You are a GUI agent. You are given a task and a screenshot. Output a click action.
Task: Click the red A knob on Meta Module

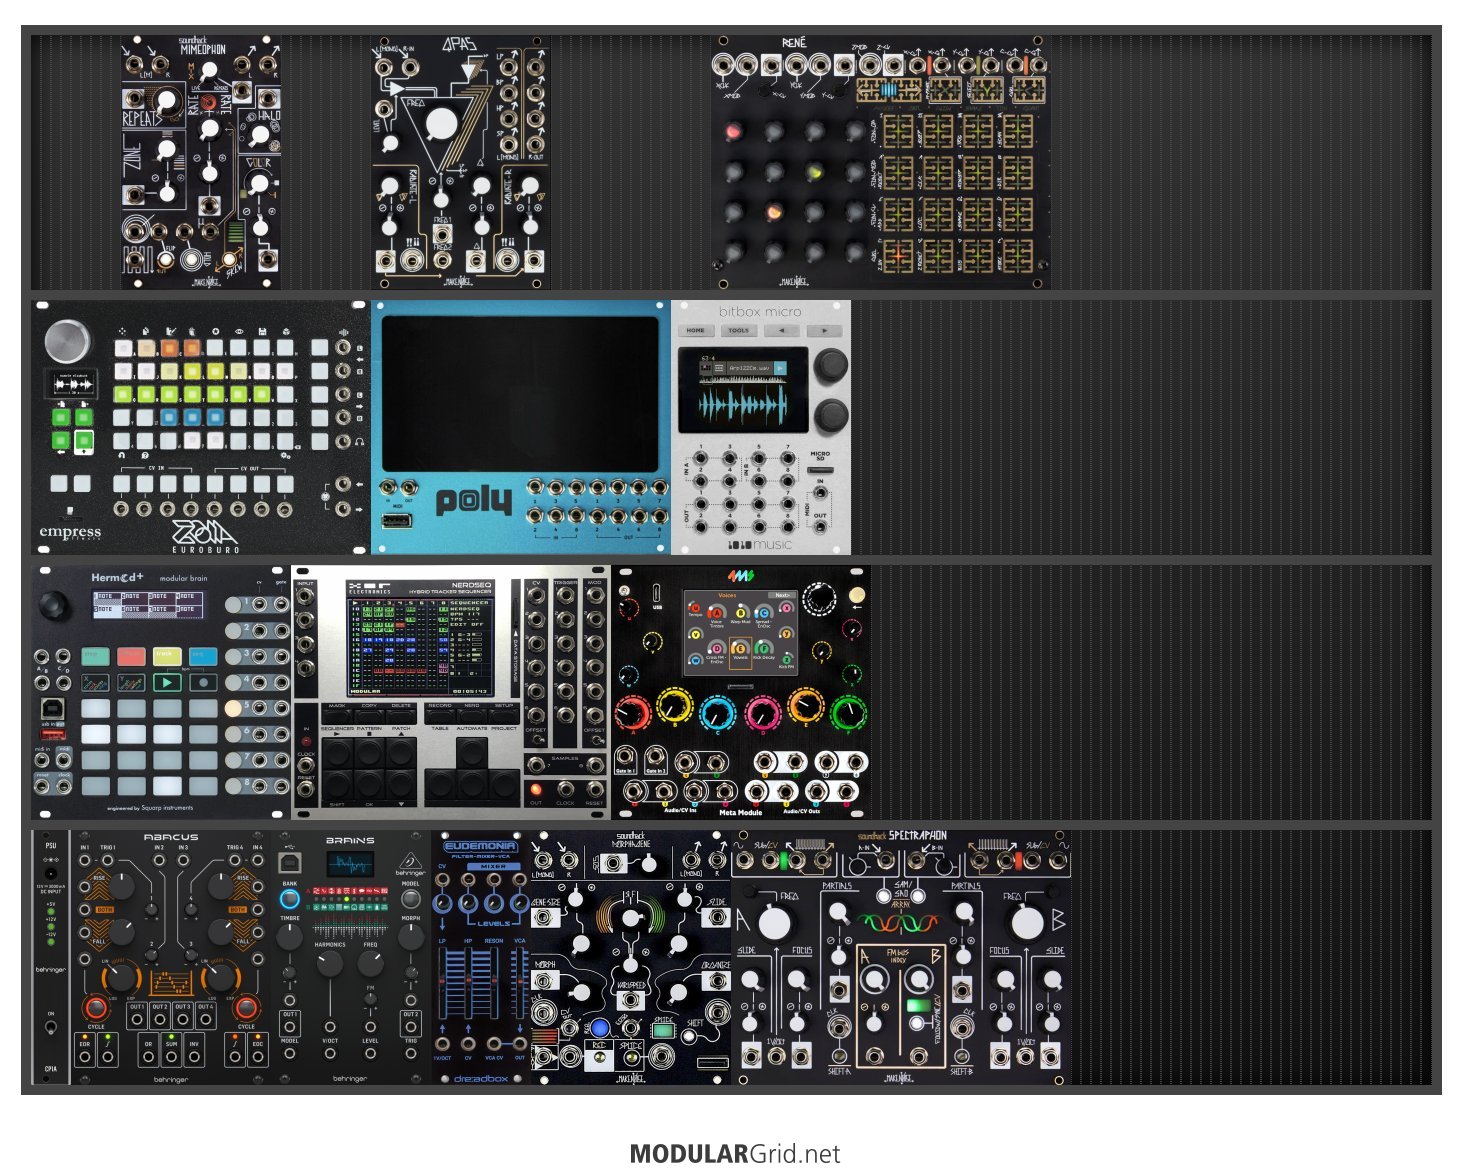click(x=632, y=712)
